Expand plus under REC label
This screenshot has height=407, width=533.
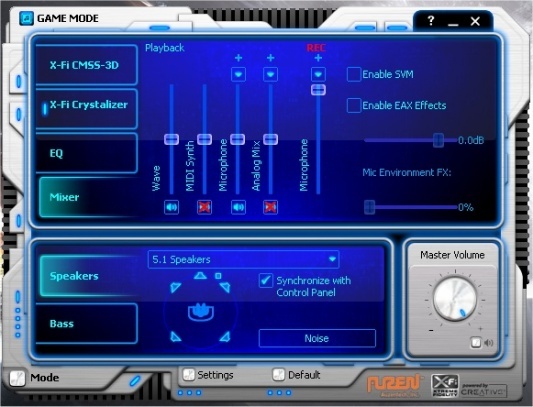318,58
